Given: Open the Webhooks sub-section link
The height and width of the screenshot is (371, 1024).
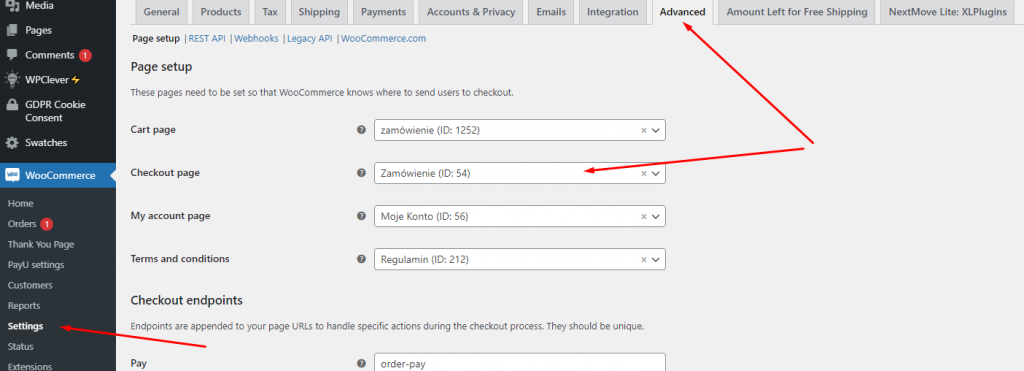Looking at the screenshot, I should click(x=257, y=39).
